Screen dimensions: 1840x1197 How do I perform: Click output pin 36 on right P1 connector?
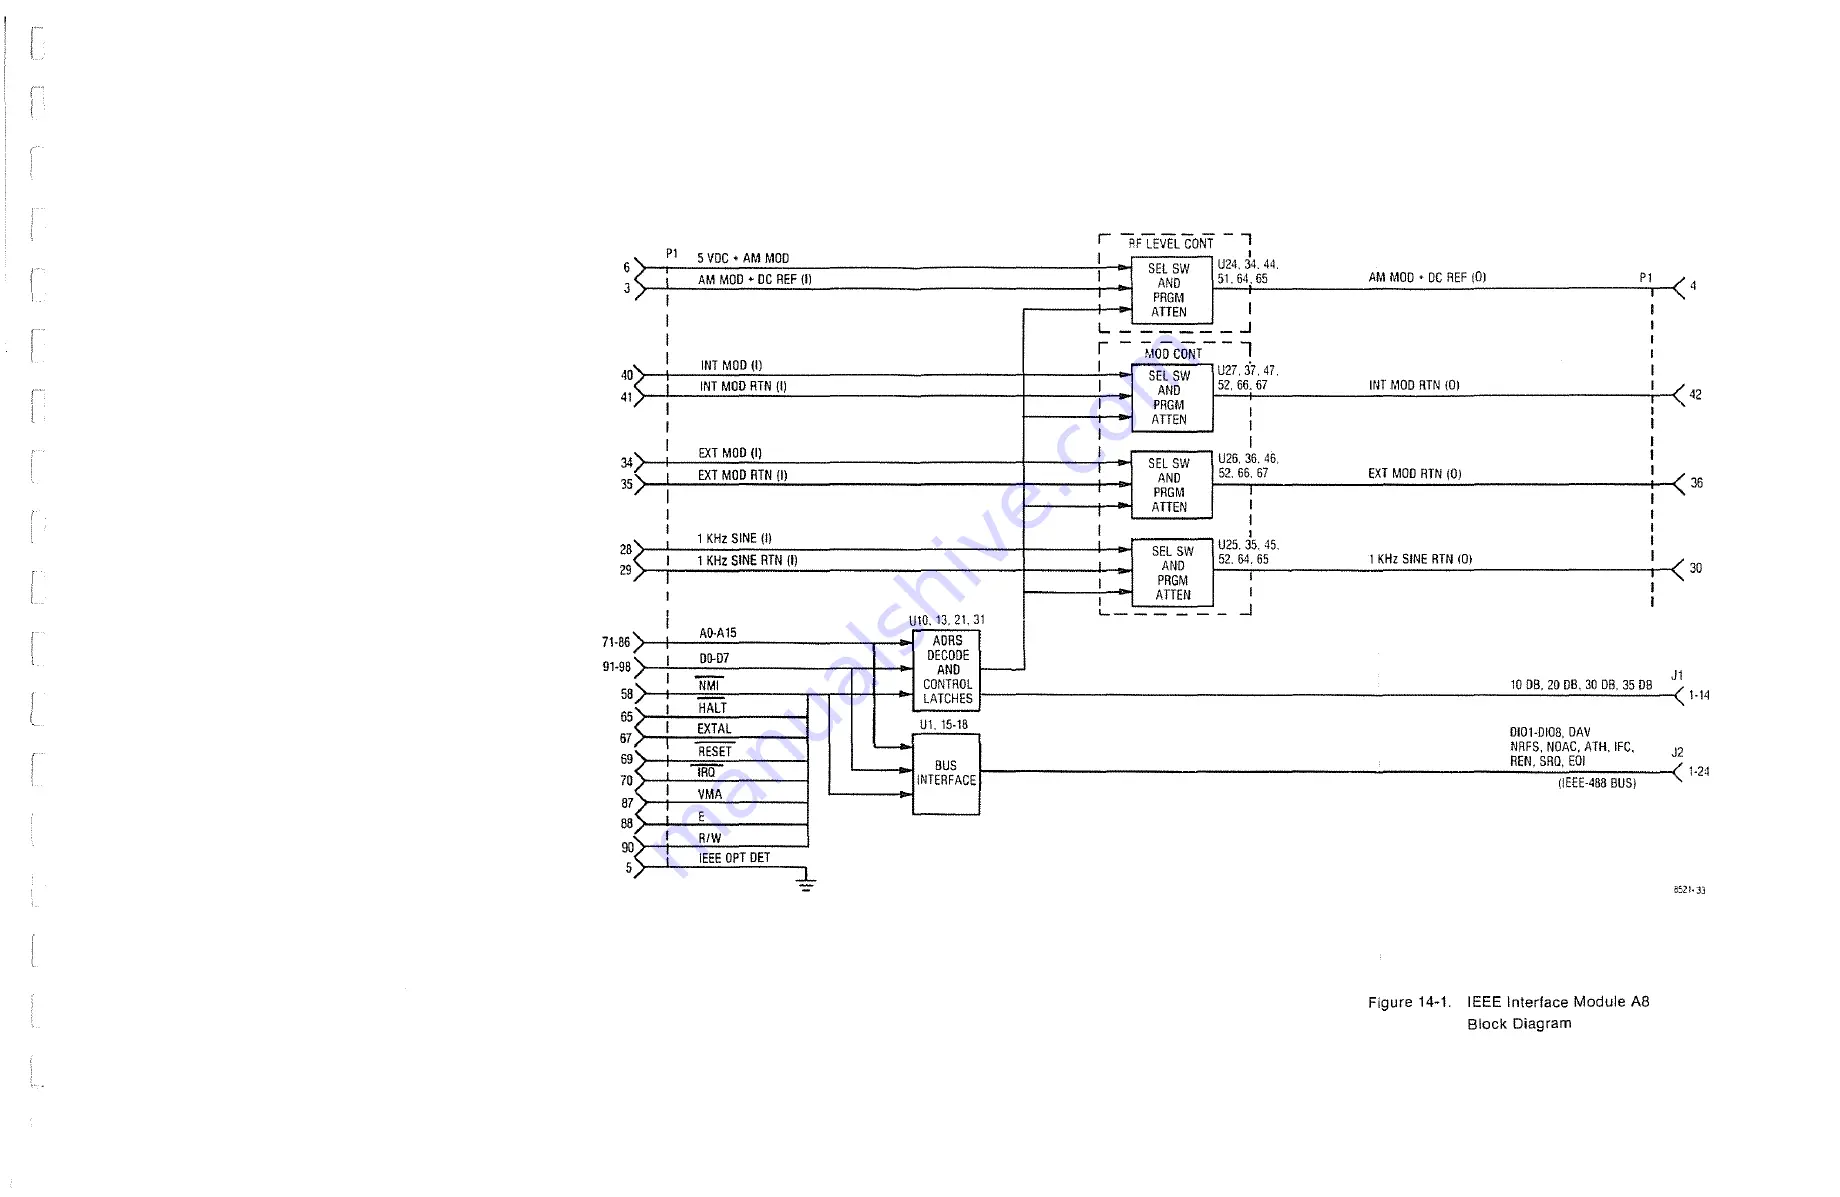point(1696,483)
